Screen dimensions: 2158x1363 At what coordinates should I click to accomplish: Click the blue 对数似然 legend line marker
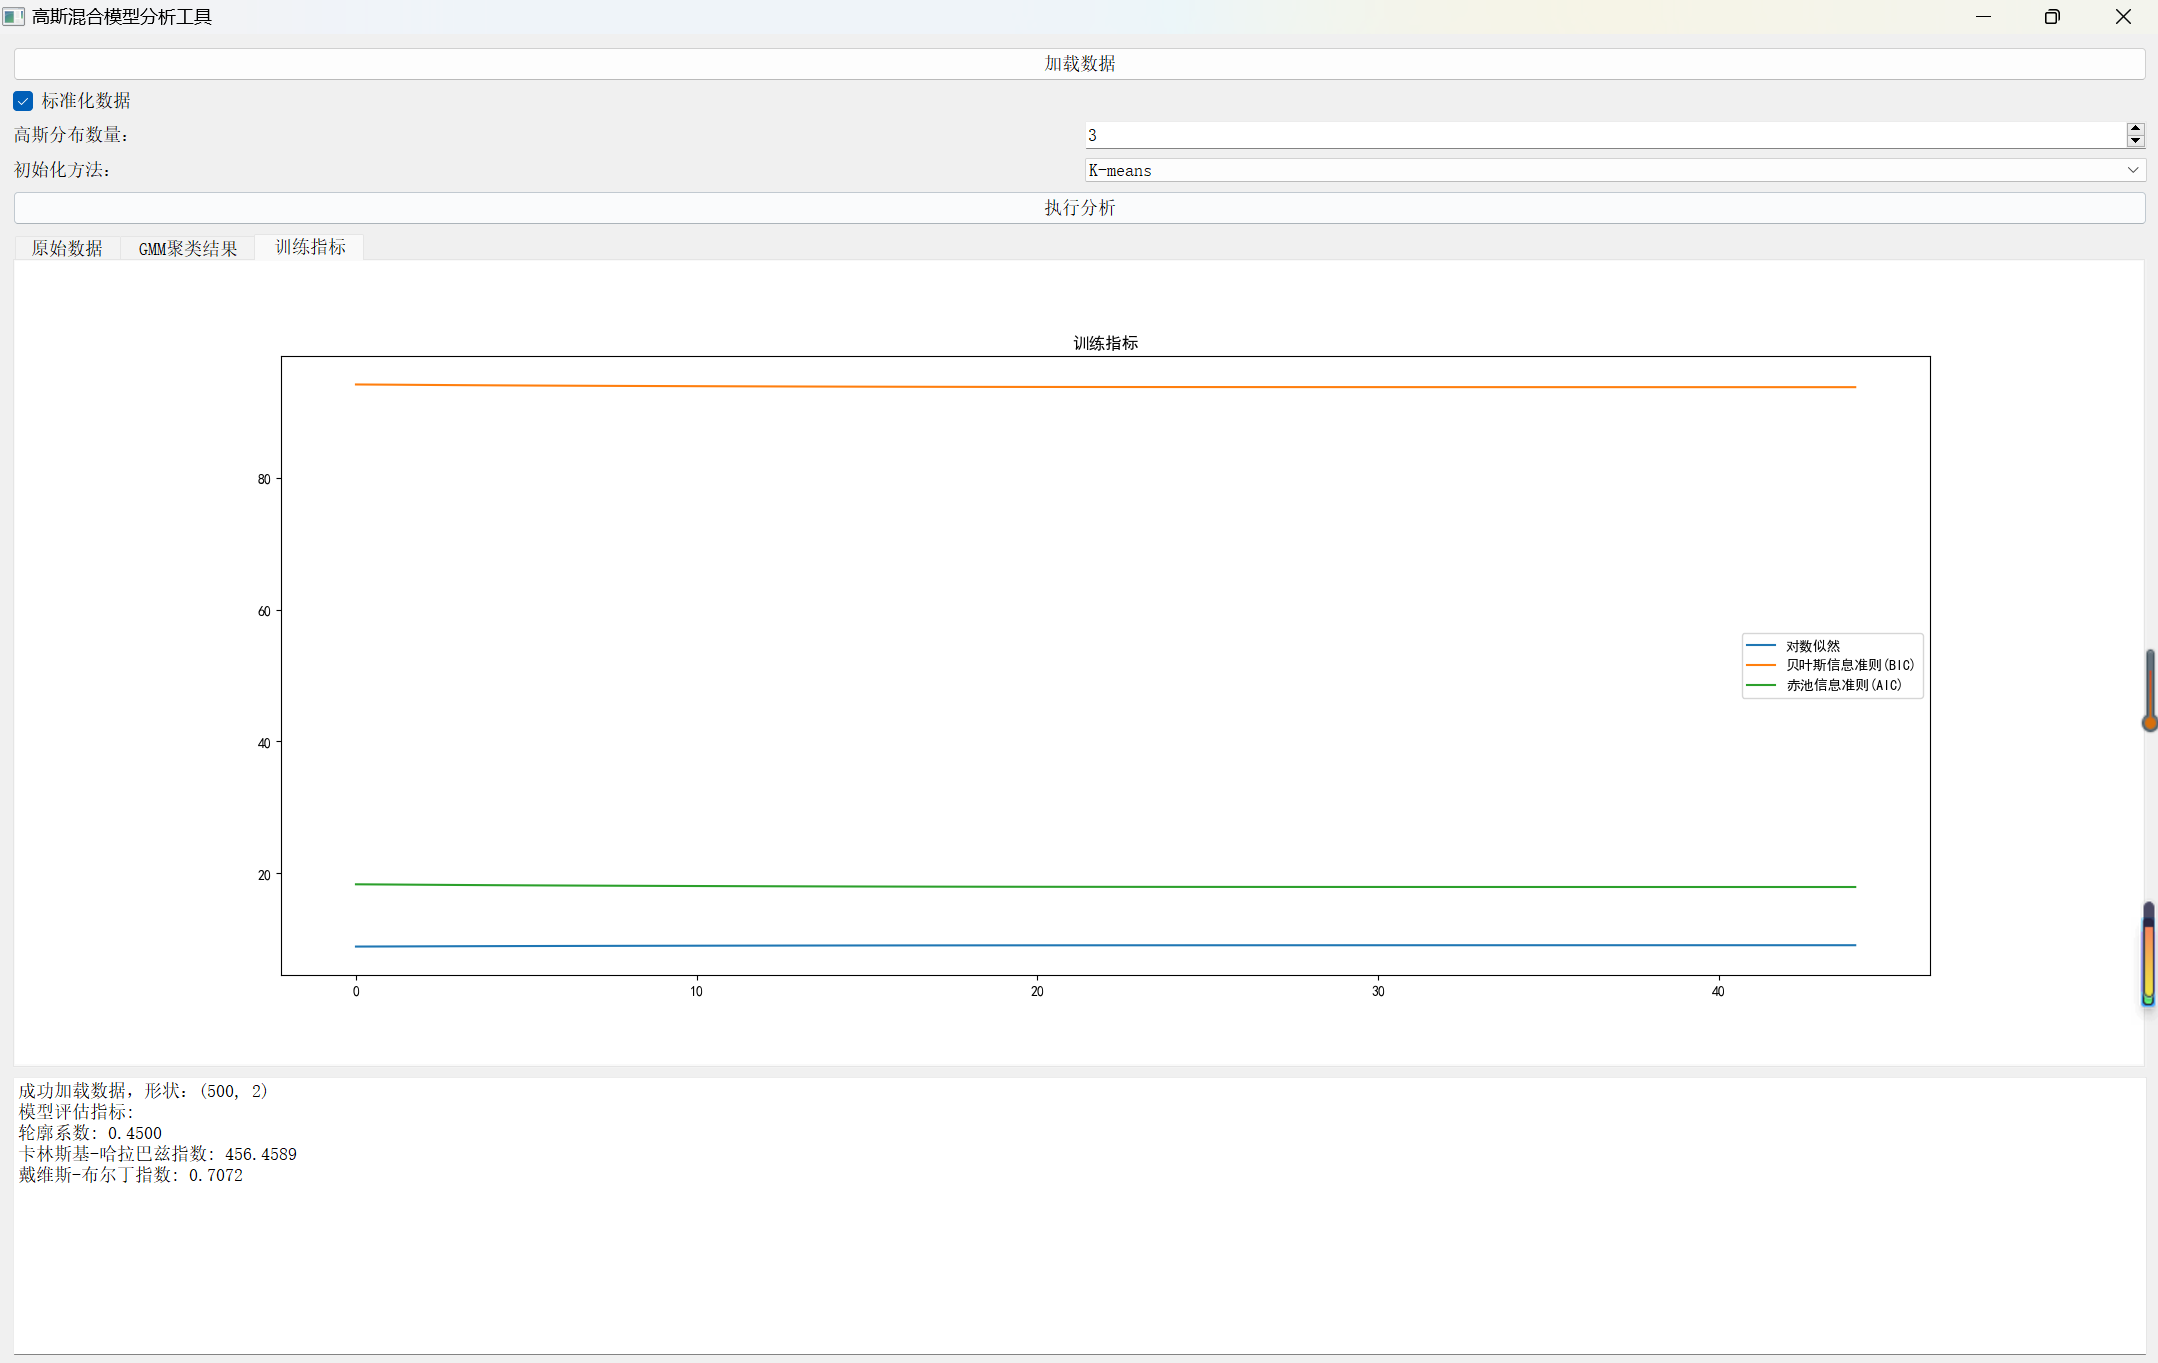(1760, 646)
